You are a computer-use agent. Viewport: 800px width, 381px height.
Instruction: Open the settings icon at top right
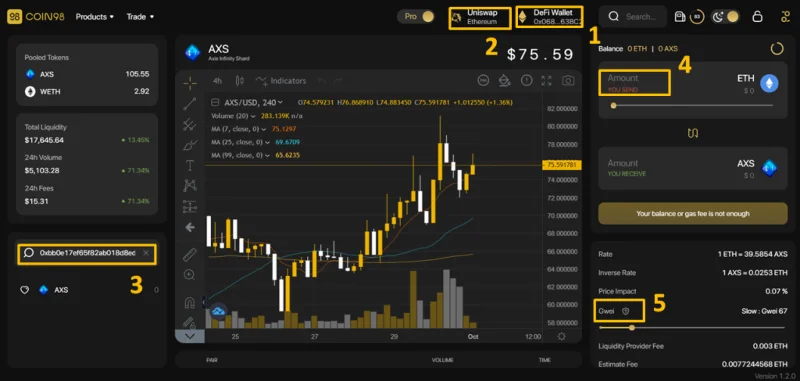click(785, 17)
